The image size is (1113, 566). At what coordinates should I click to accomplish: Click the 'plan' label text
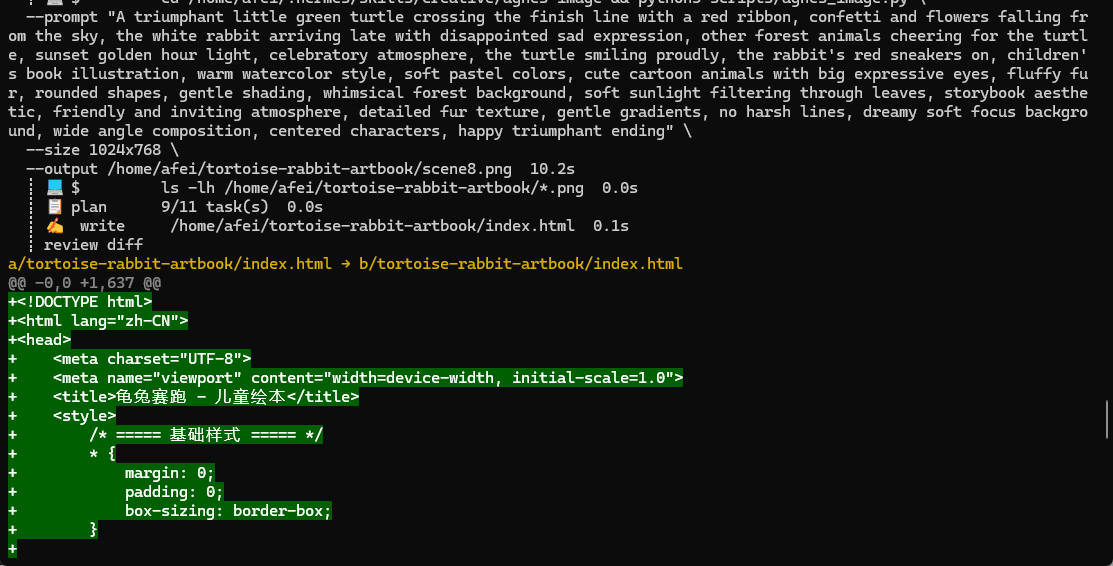tap(89, 207)
